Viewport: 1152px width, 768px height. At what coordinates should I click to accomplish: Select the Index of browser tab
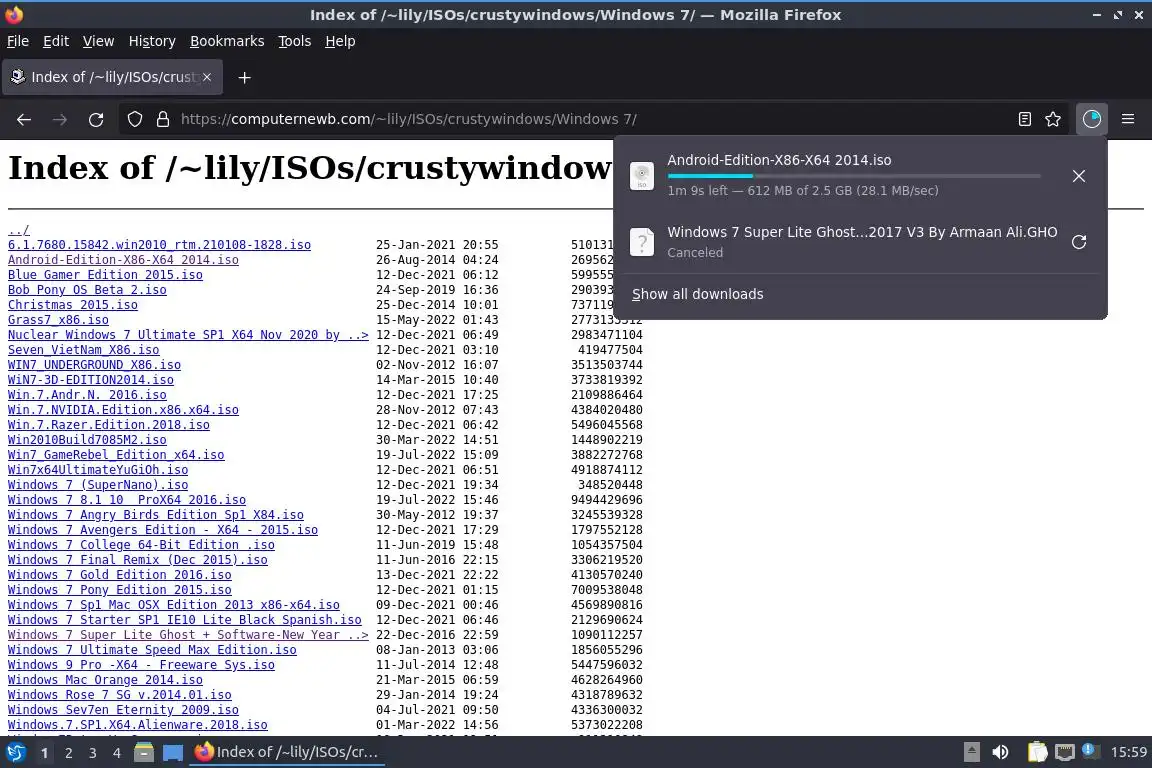pos(112,77)
